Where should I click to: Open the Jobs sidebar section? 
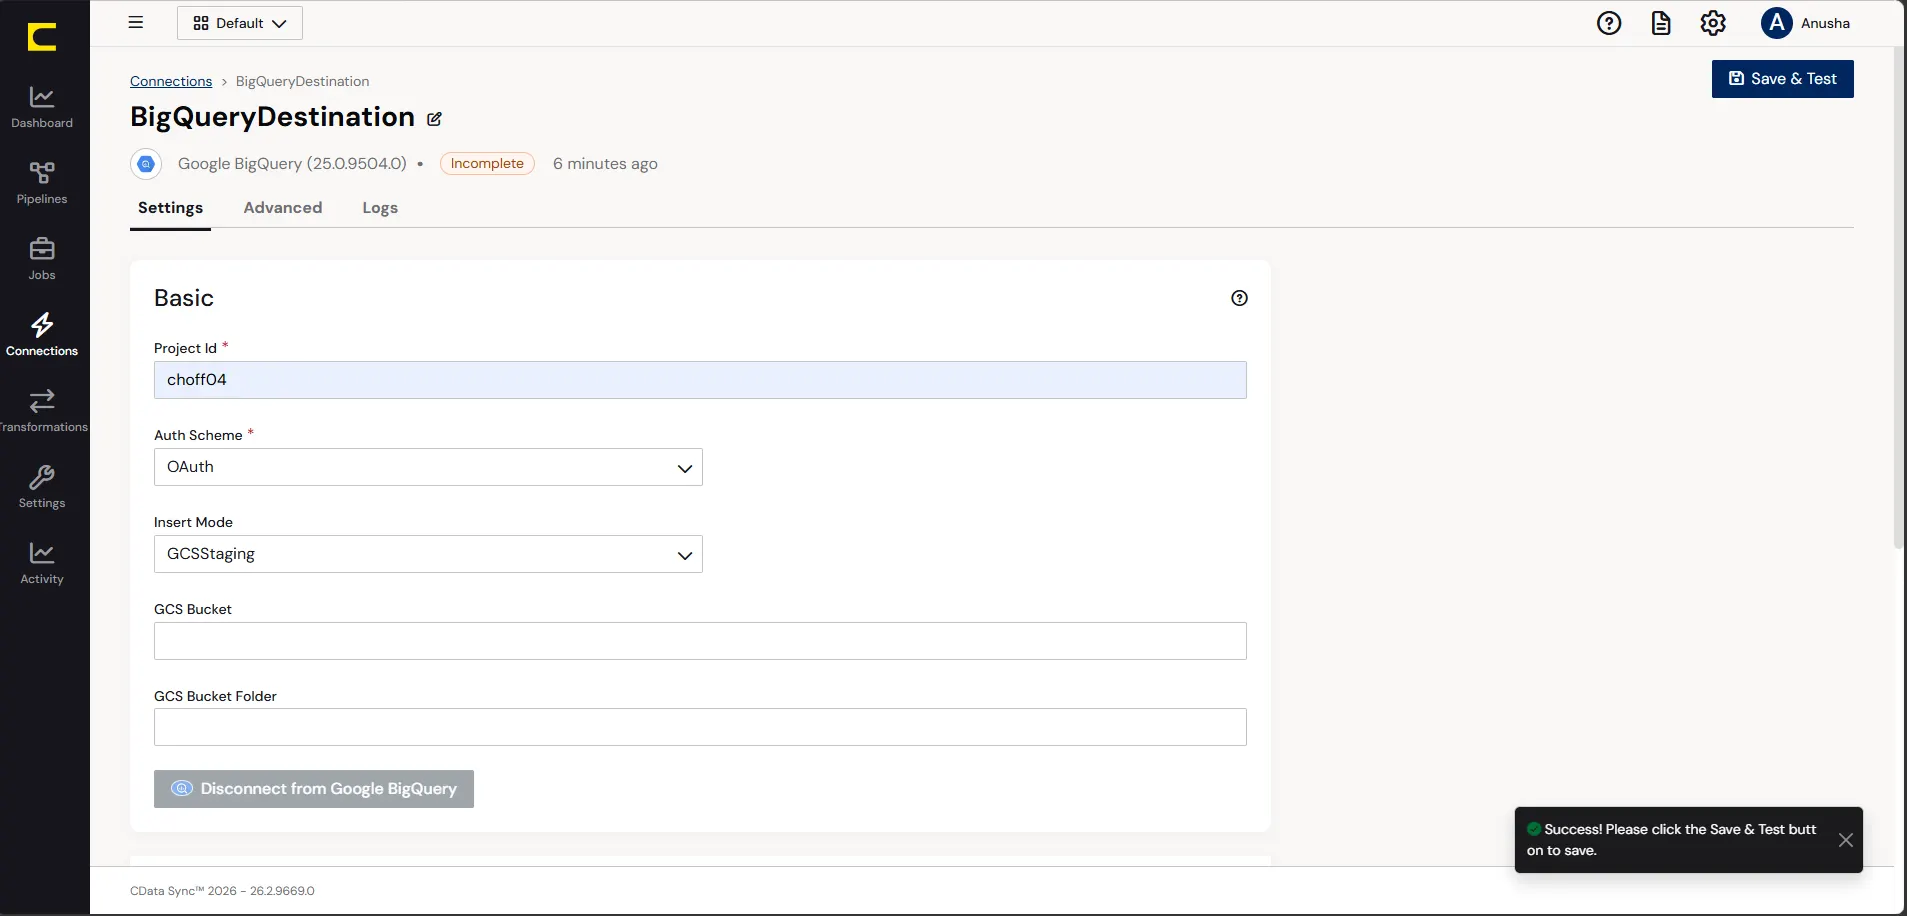pos(42,260)
